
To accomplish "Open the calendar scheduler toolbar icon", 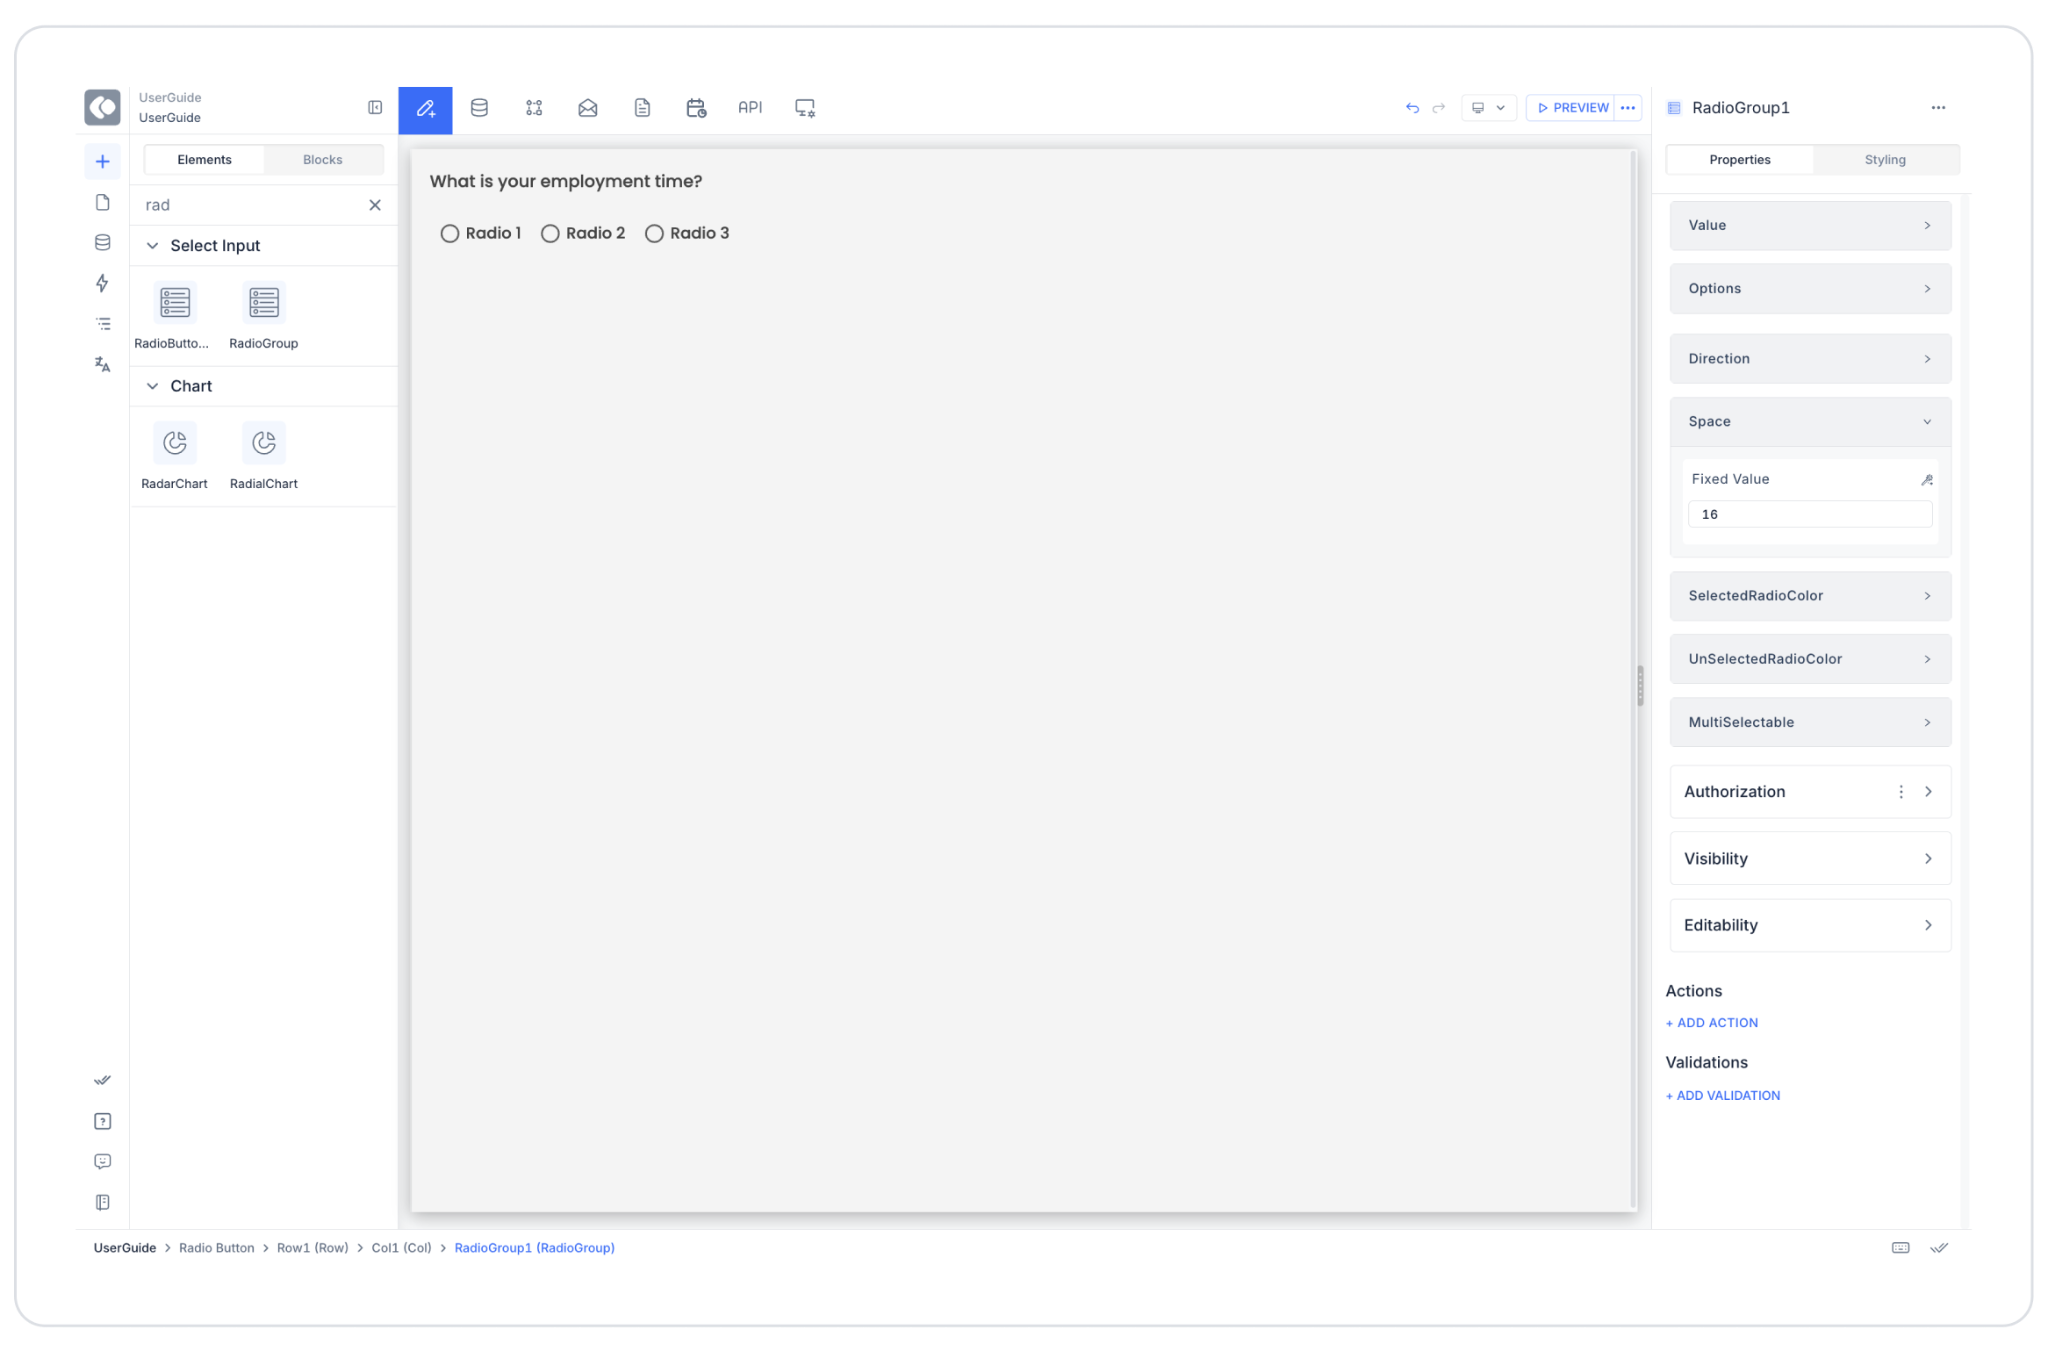I will click(x=696, y=108).
